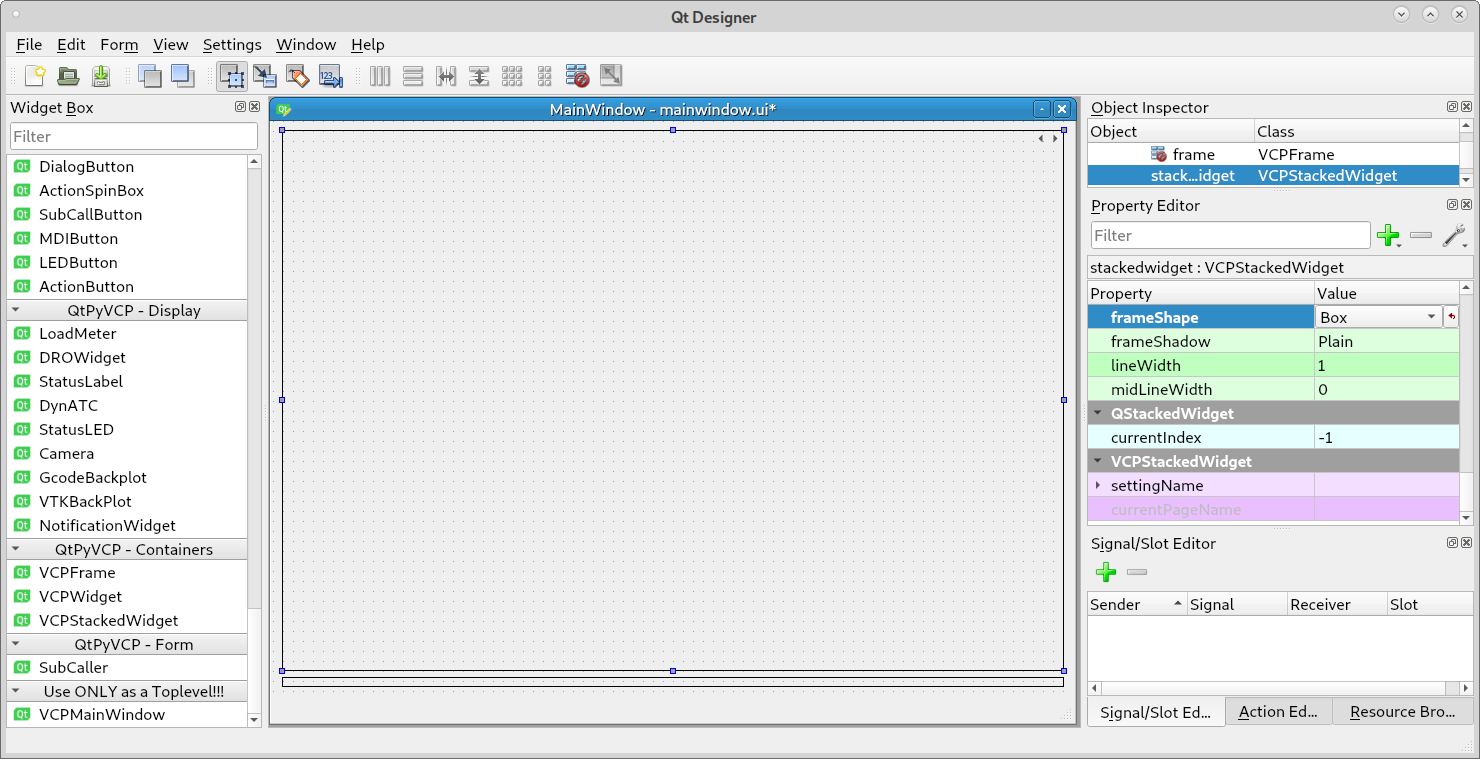Click the Send to Back icon

(x=149, y=75)
